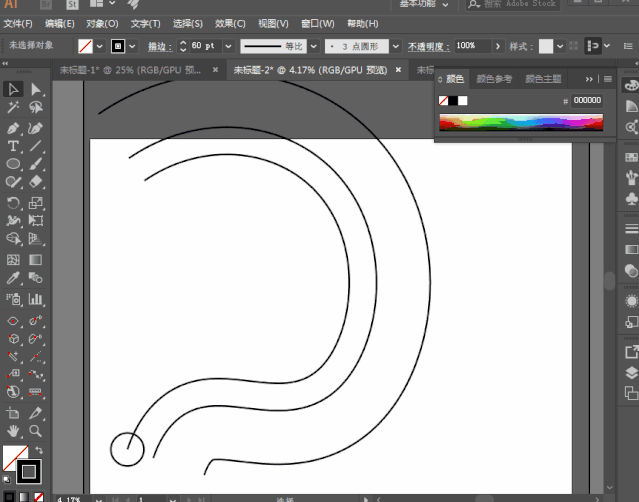
Task: Click the 不透明度 opacity link
Action: 428,46
